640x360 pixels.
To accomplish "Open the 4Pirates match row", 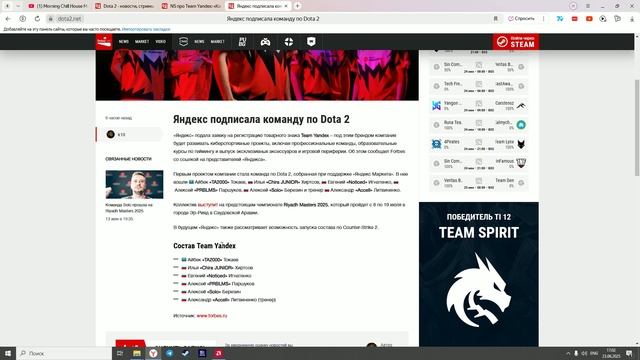I will pyautogui.click(x=479, y=144).
